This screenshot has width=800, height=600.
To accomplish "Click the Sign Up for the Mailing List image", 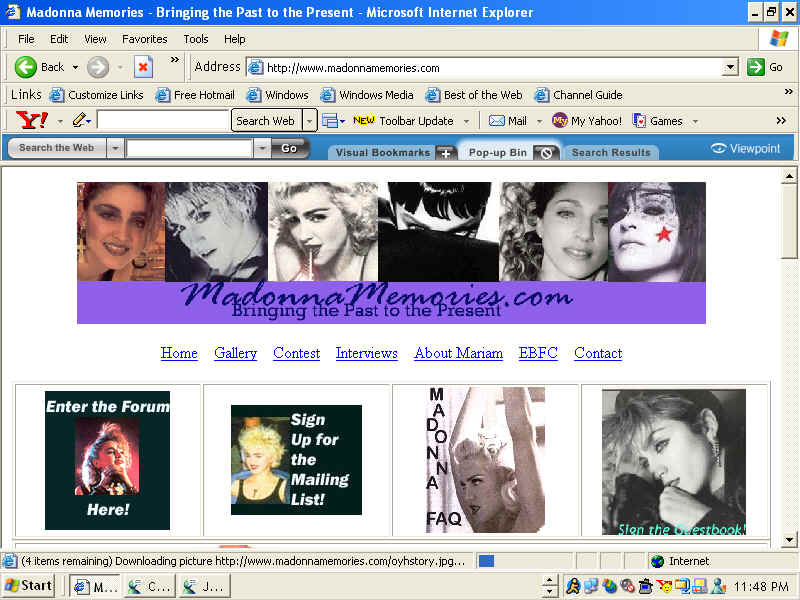I will 296,460.
